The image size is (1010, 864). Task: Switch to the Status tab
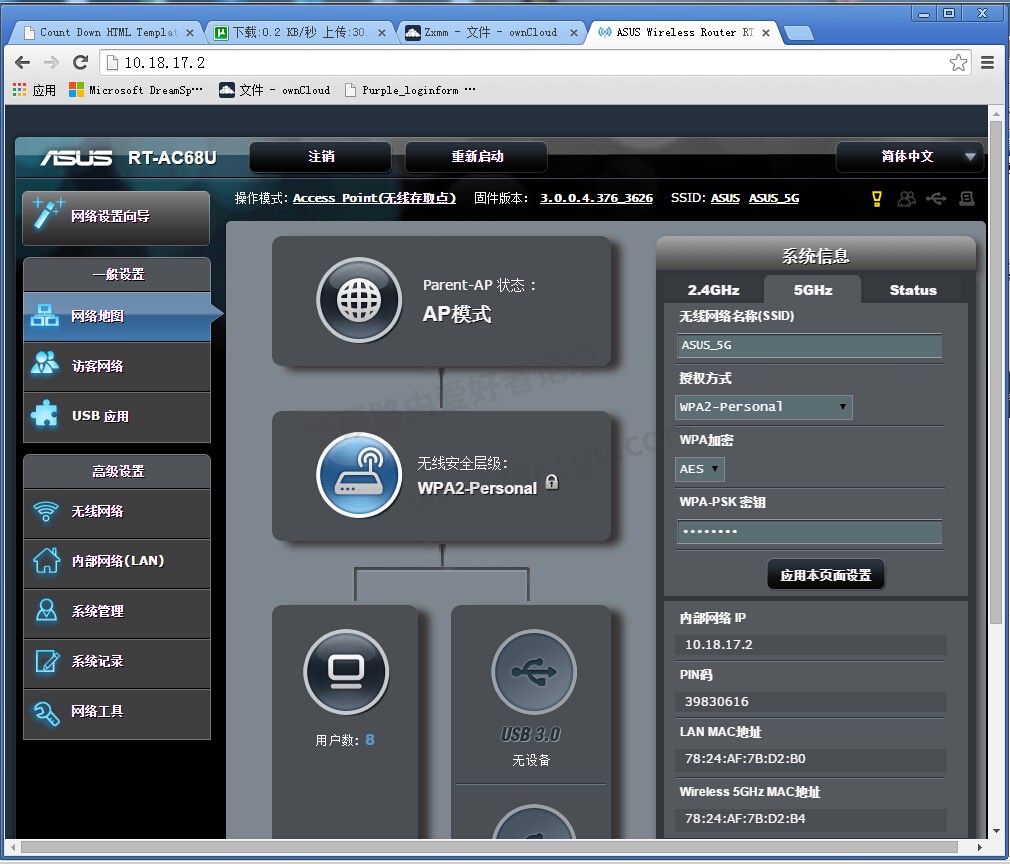click(913, 290)
